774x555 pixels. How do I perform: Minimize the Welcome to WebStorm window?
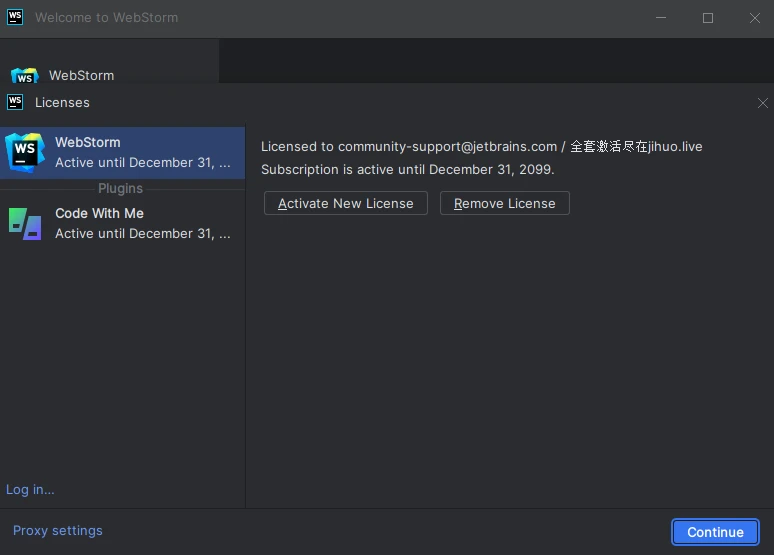click(661, 18)
